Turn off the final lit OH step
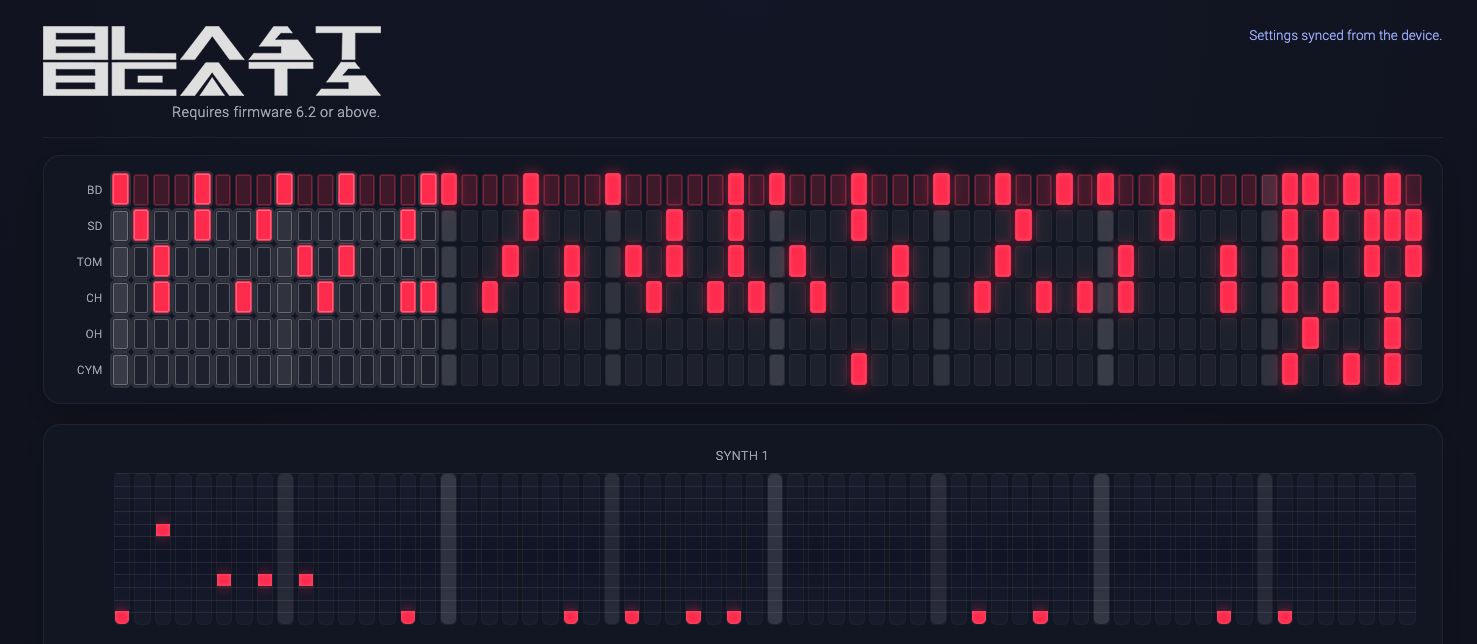1477x644 pixels. 1392,333
